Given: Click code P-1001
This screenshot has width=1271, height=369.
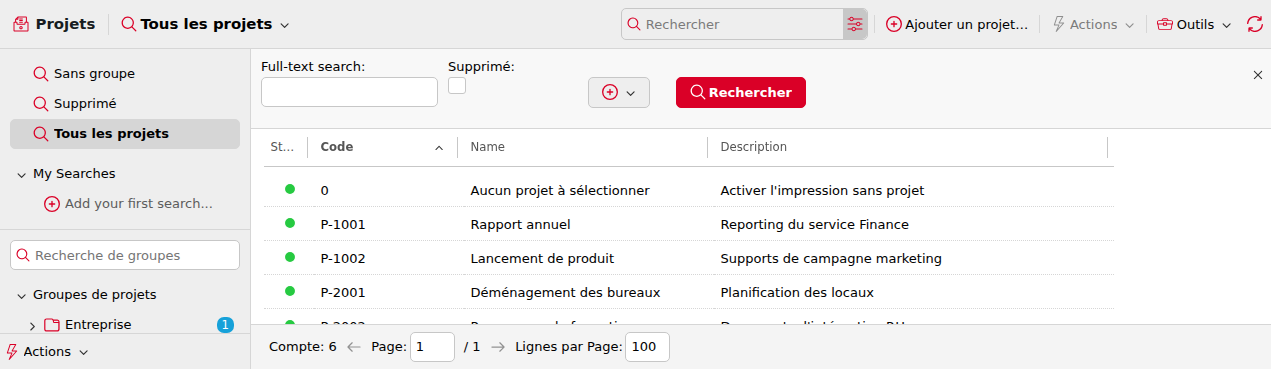Looking at the screenshot, I should coord(343,224).
